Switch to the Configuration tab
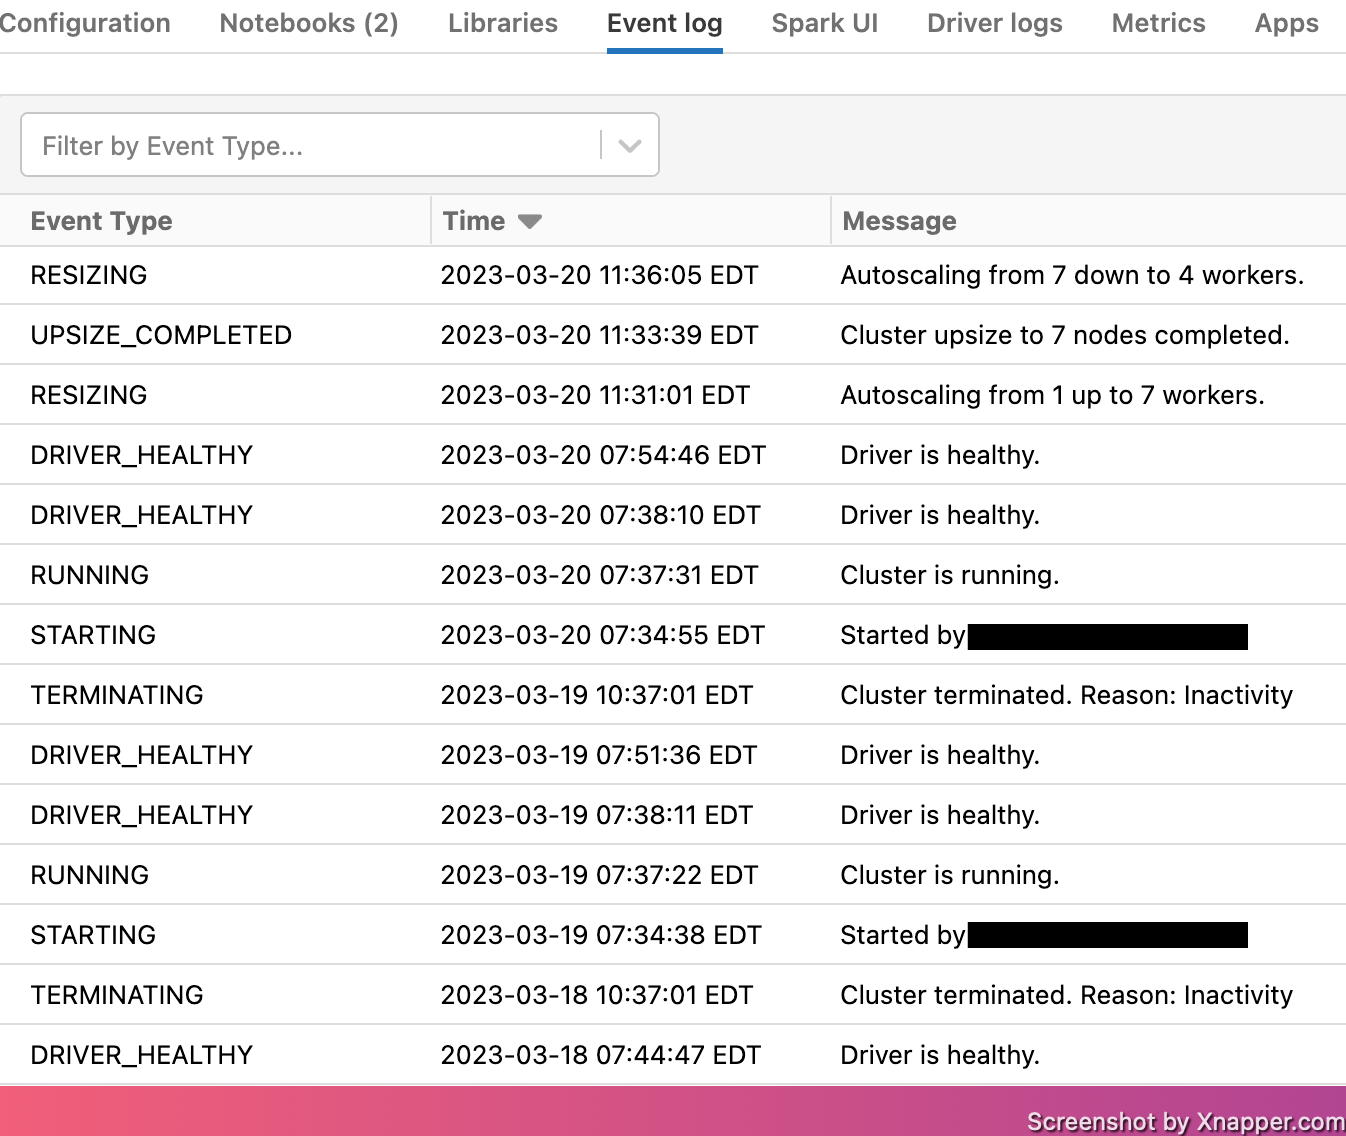 tap(85, 23)
